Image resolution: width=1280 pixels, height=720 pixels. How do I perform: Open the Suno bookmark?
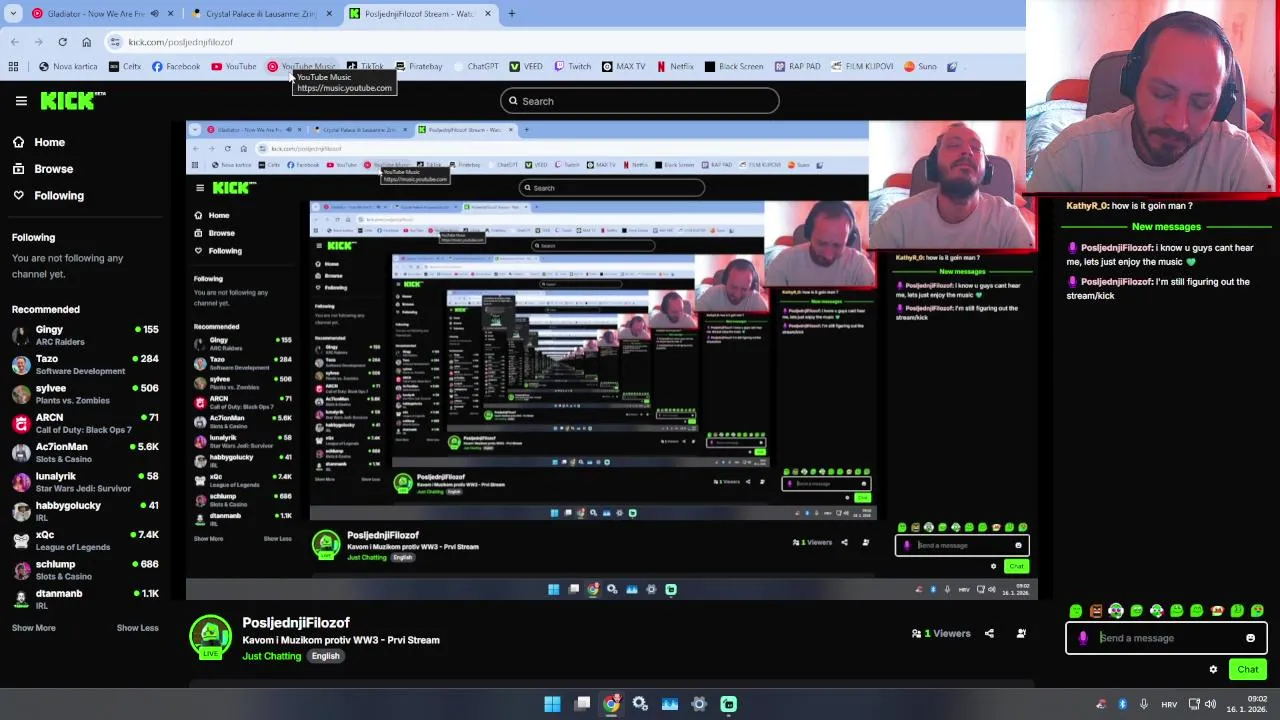[x=920, y=67]
